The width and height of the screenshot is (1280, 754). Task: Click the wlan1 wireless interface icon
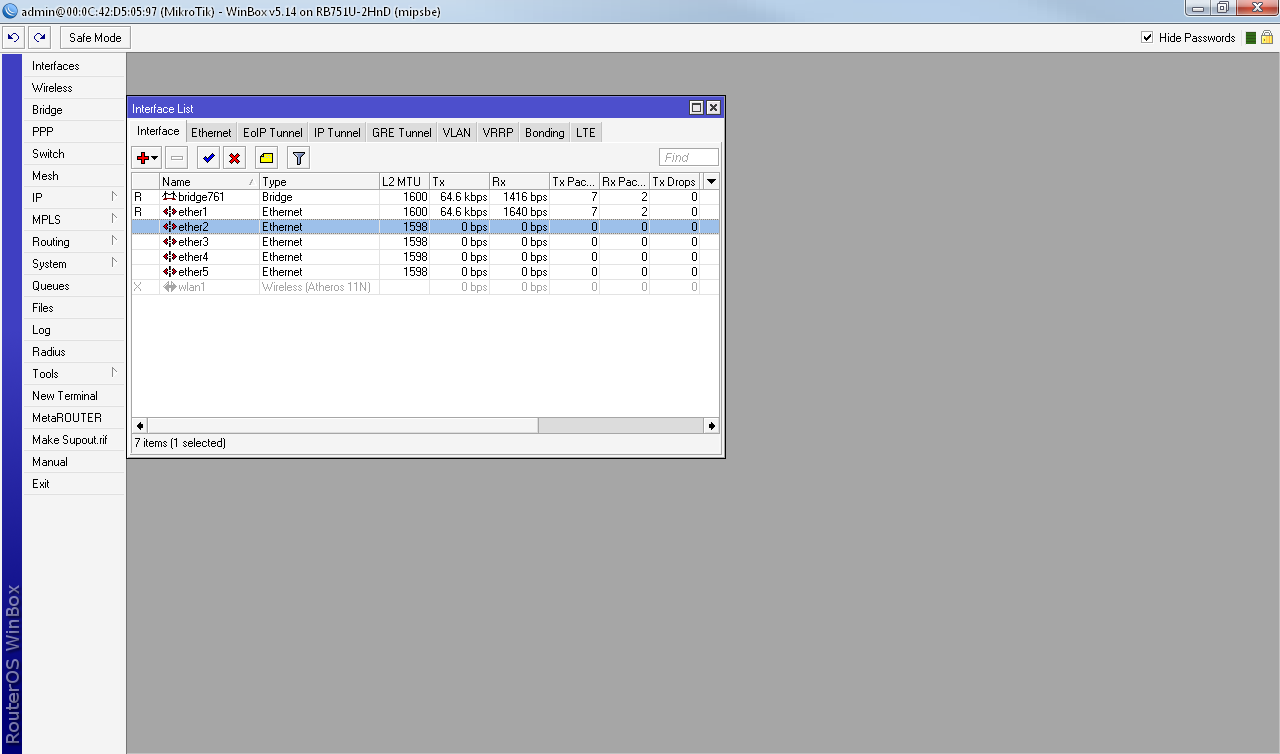169,287
